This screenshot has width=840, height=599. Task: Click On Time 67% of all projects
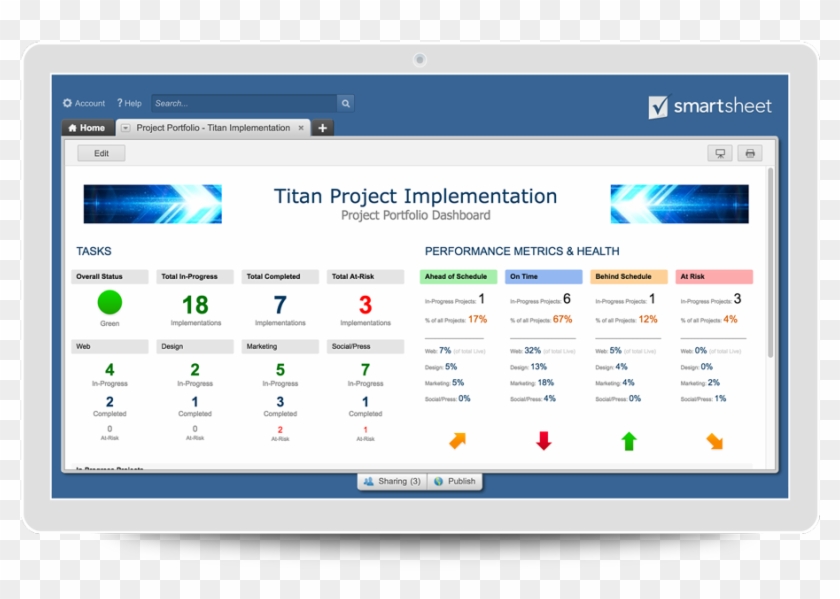pyautogui.click(x=562, y=319)
